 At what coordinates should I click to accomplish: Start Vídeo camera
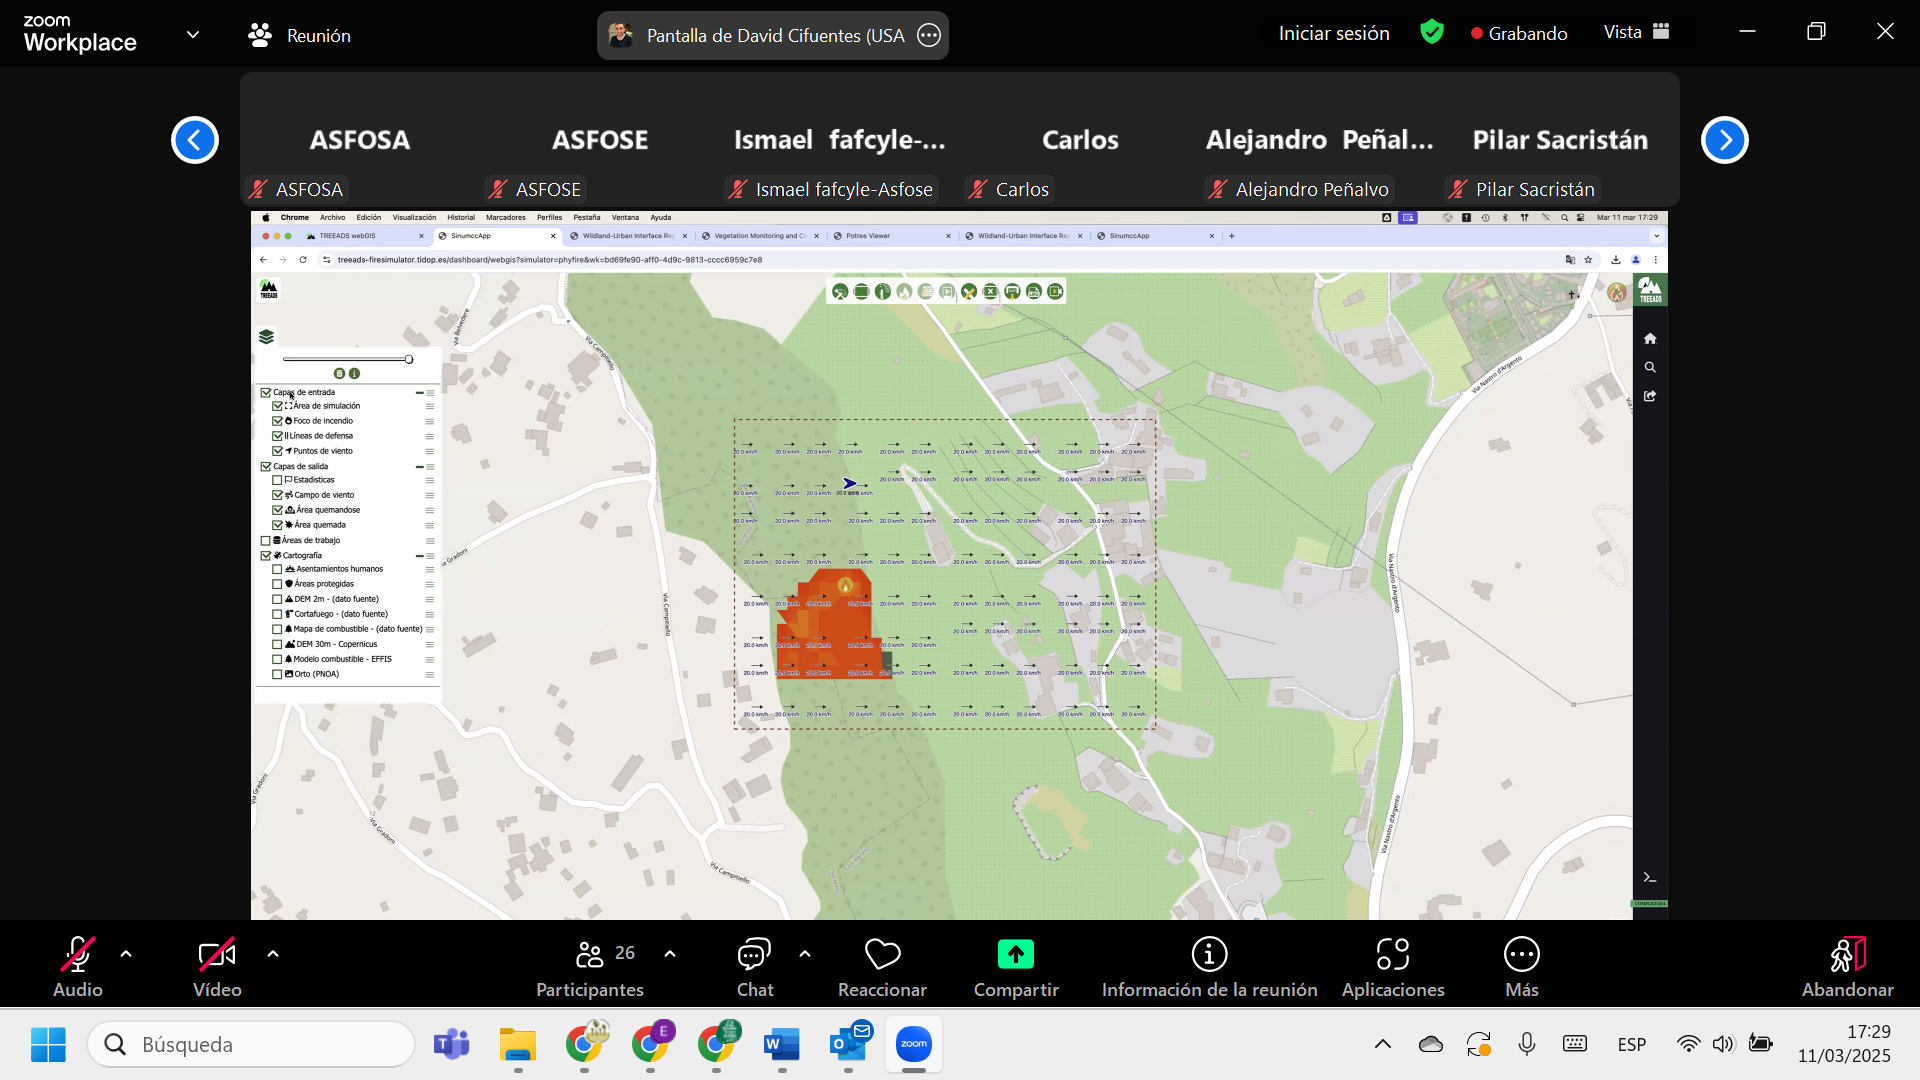click(217, 955)
